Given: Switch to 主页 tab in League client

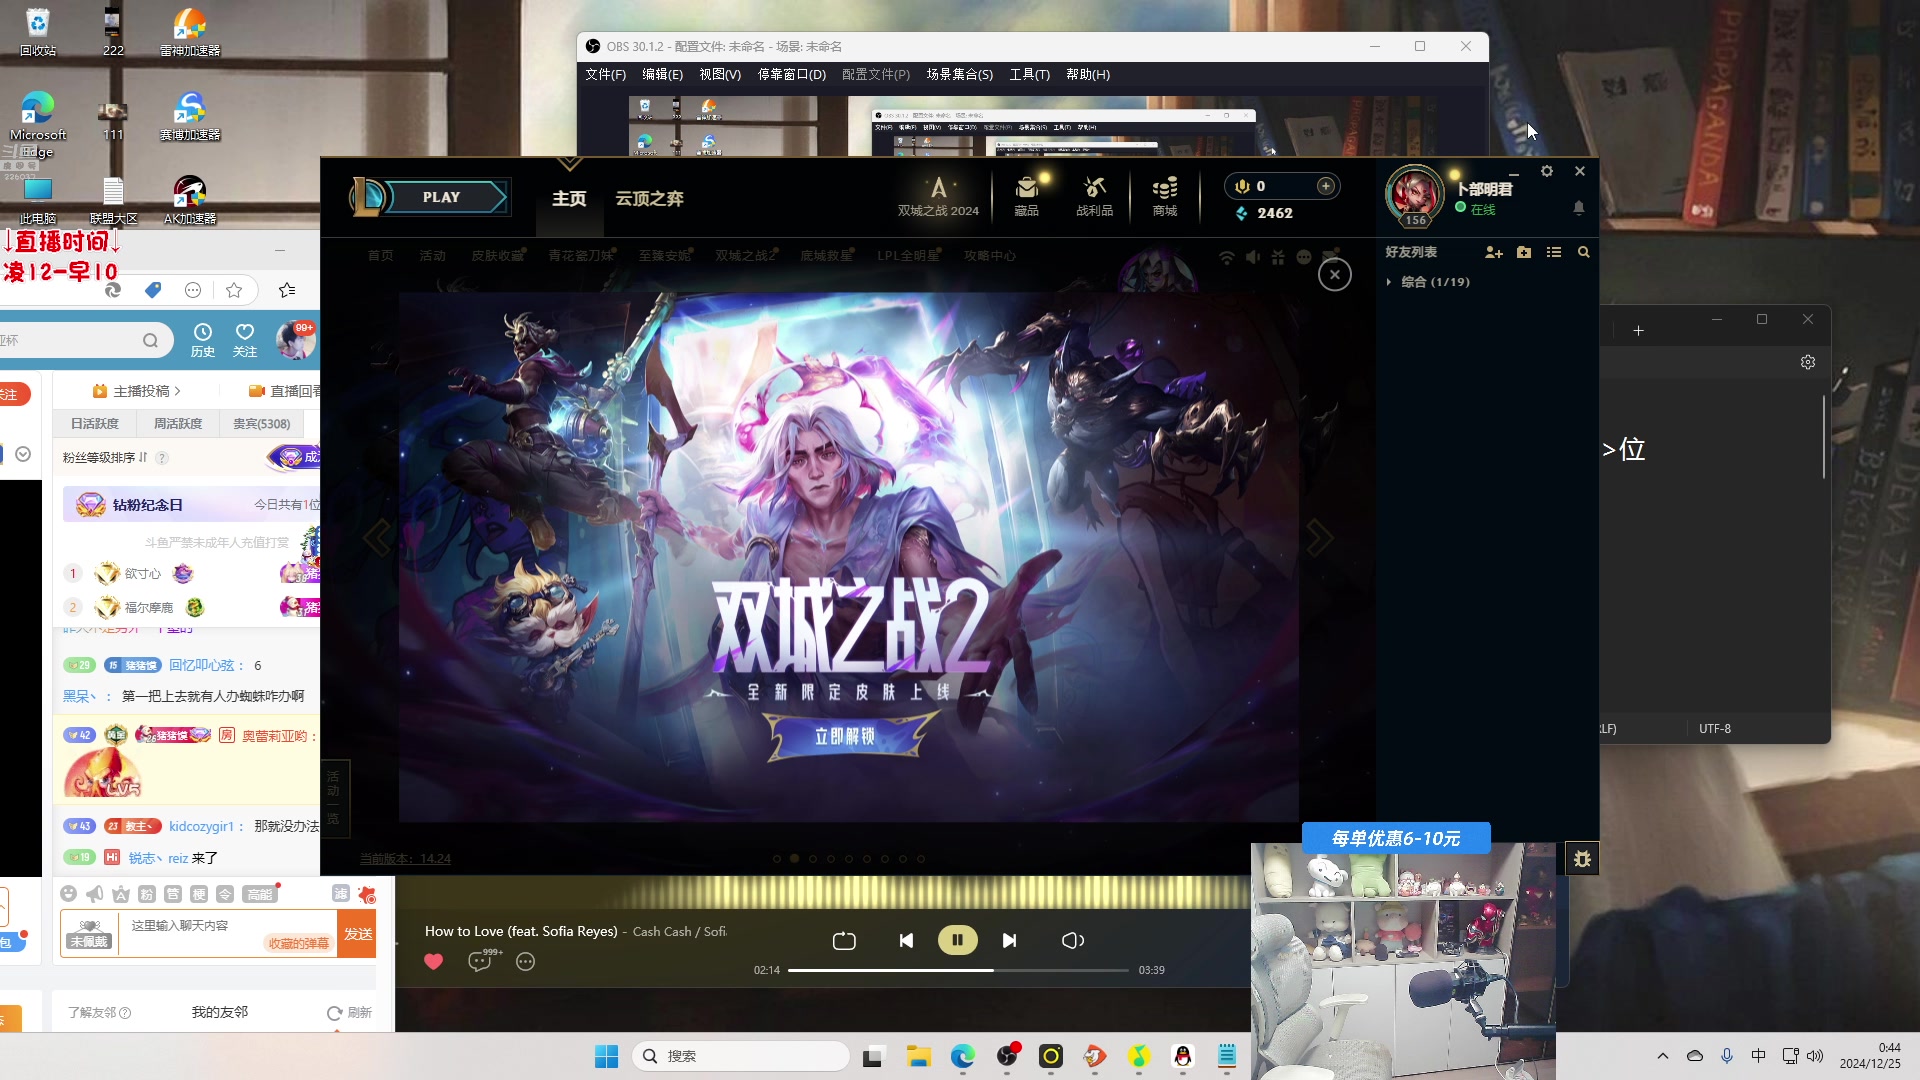Looking at the screenshot, I should 569,198.
